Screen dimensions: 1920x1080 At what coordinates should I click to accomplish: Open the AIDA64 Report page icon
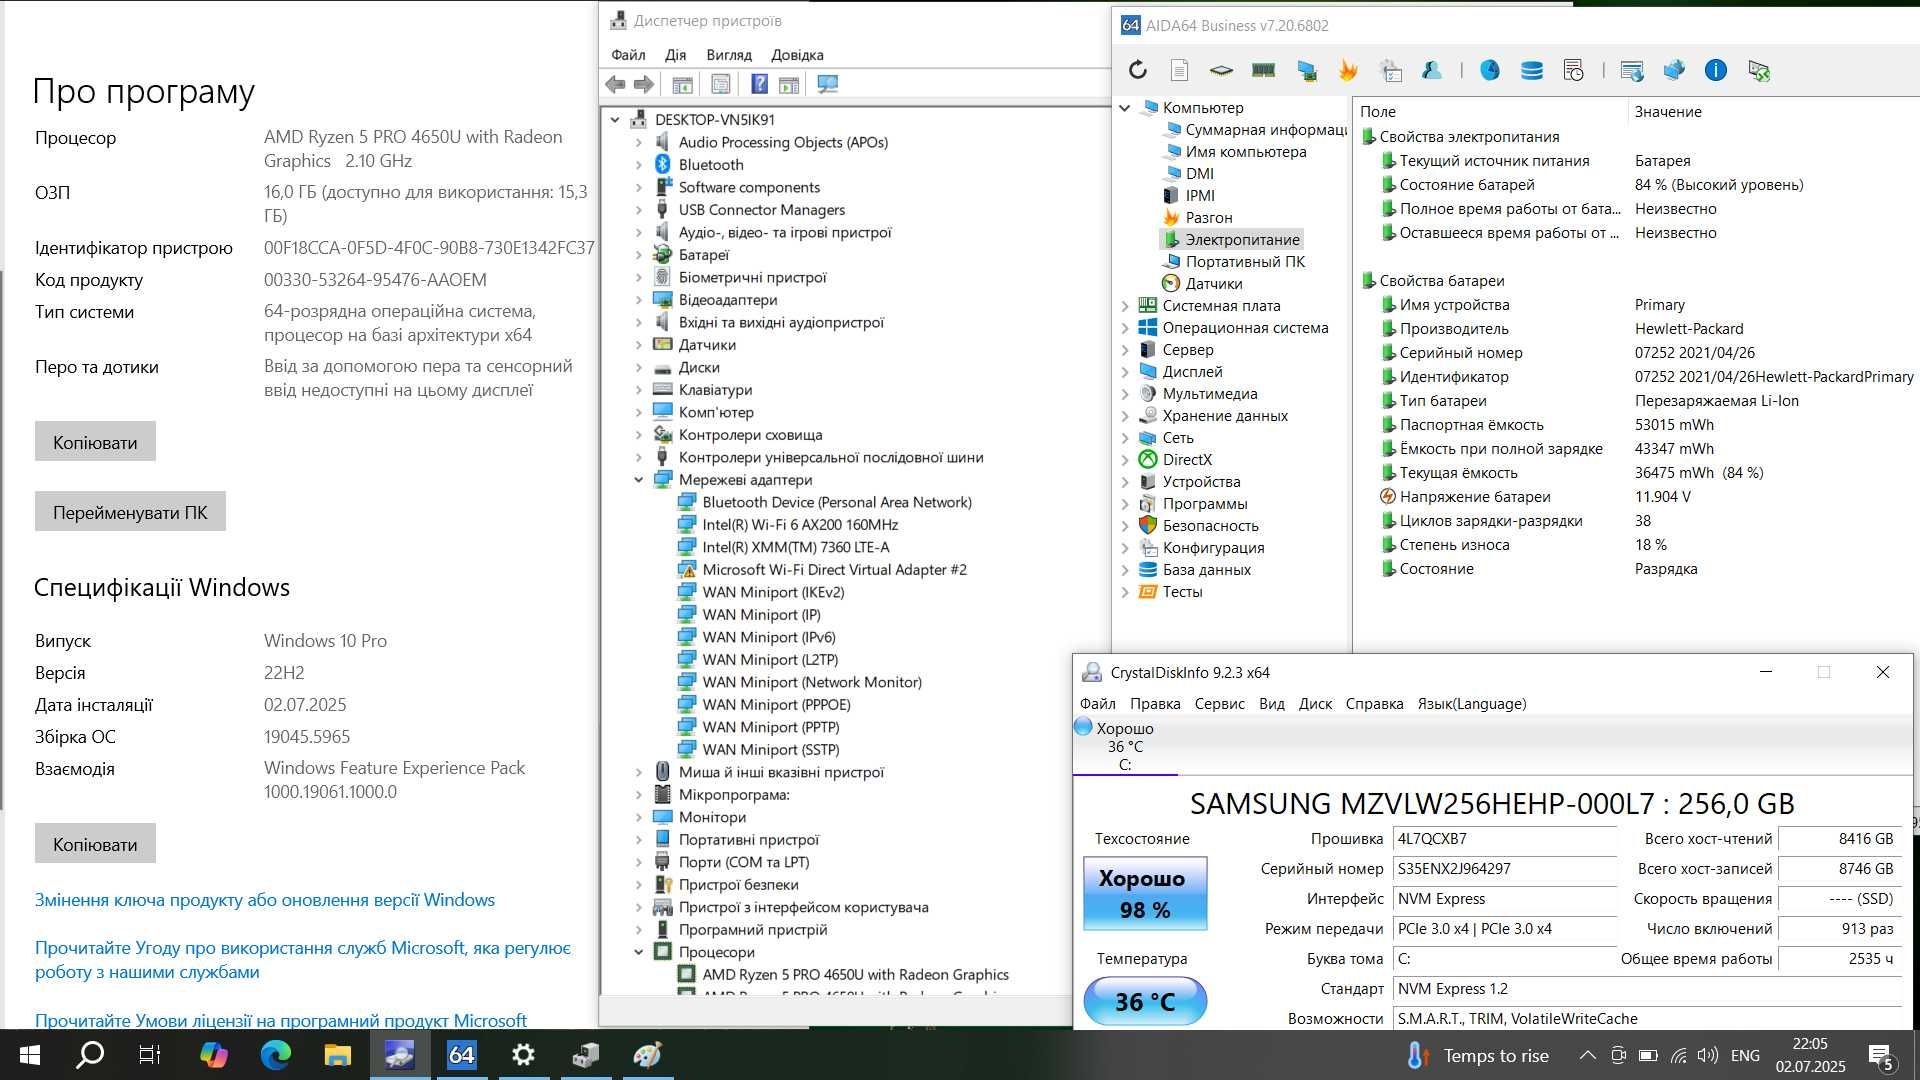(1179, 70)
